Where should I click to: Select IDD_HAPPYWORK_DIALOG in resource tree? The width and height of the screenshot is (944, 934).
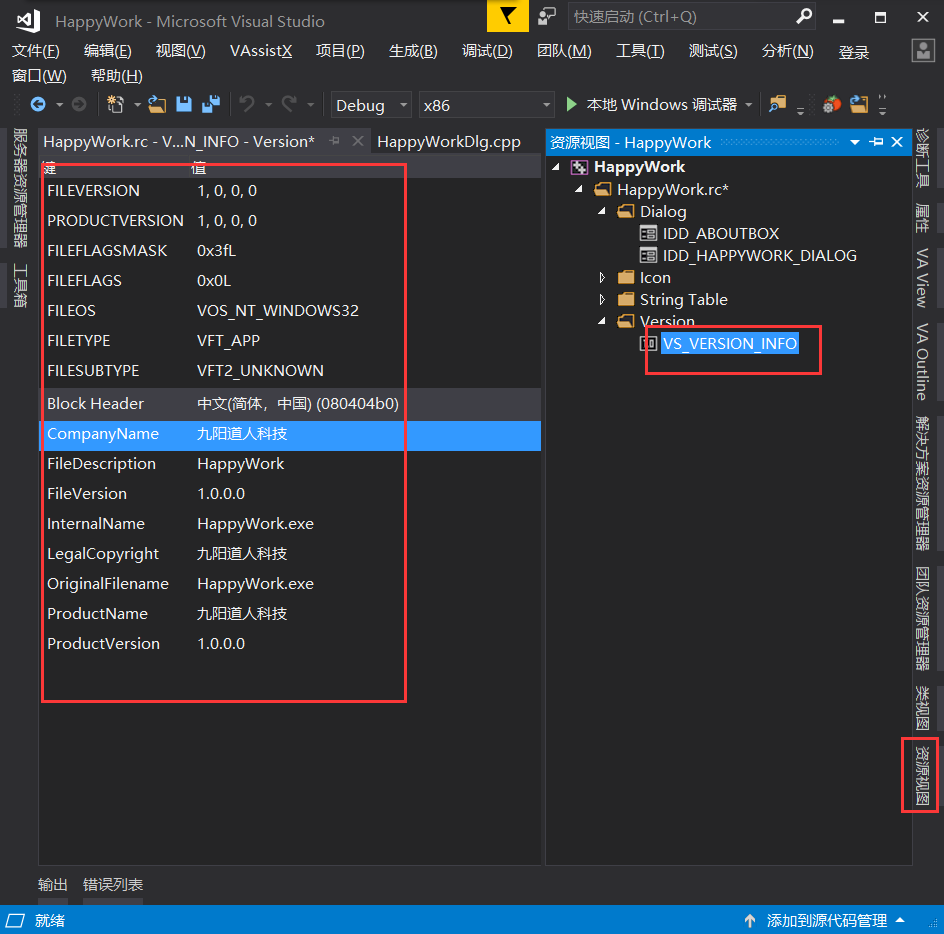pyautogui.click(x=759, y=255)
